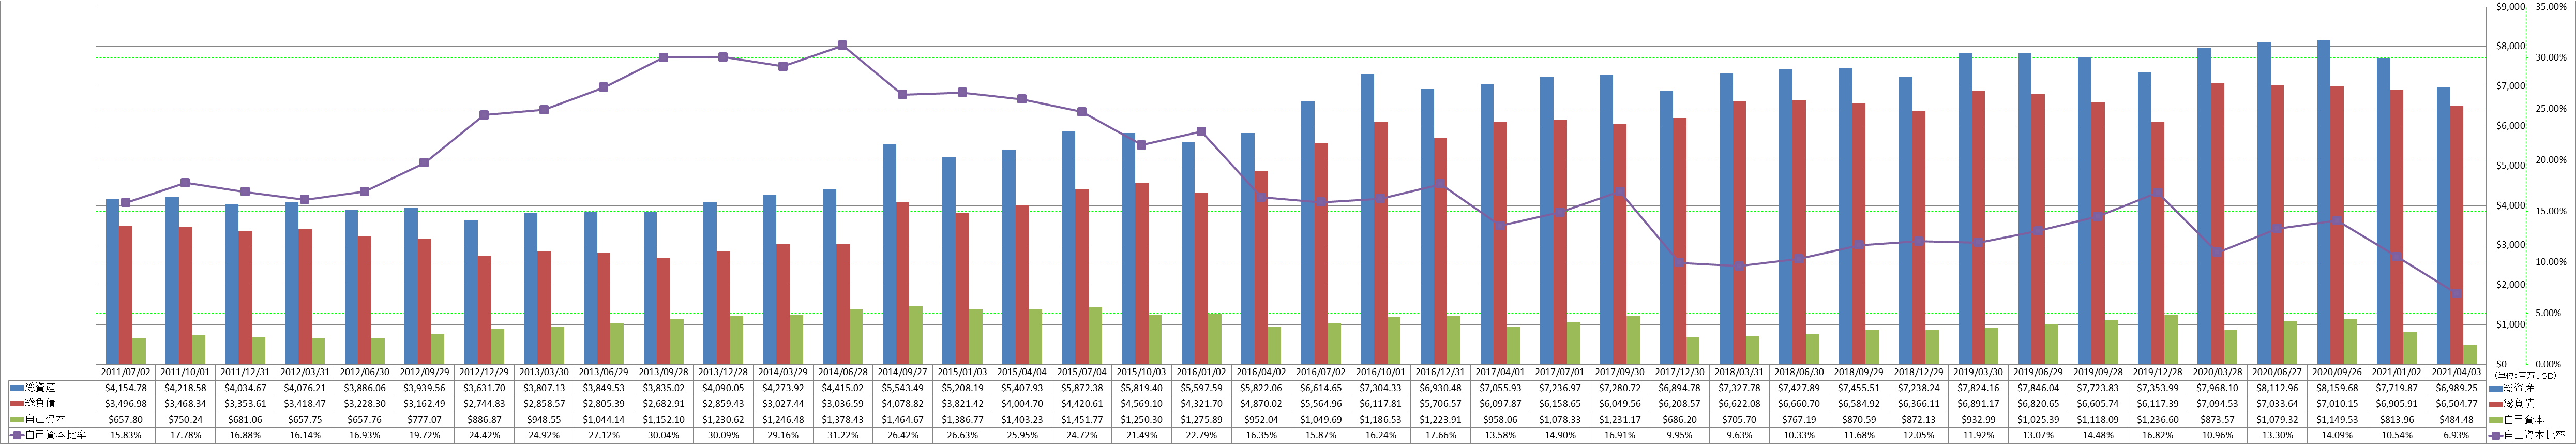2576x444 pixels.
Task: Click the 31.22% equity ratio cell
Action: 843,436
